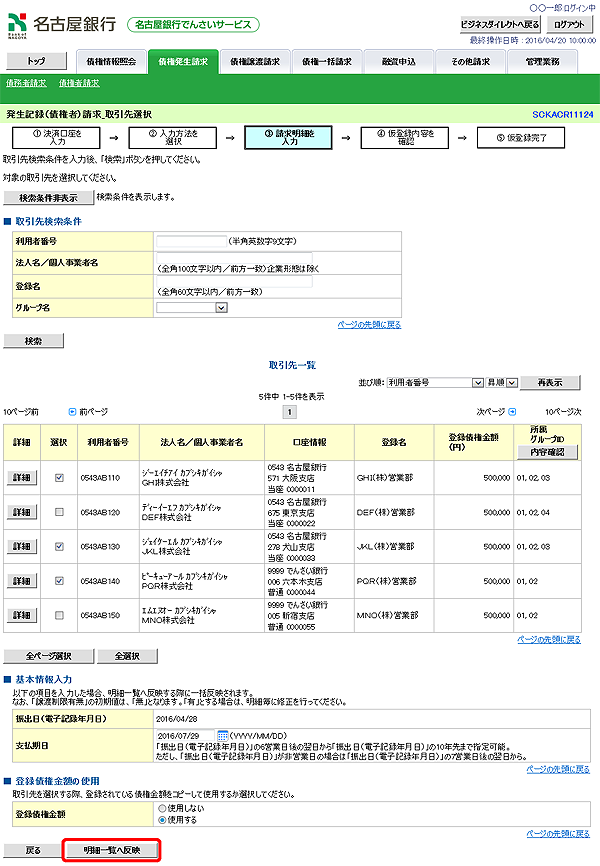Click the 利用者番号 input field
Screen dimensions: 600x866
coord(192,241)
